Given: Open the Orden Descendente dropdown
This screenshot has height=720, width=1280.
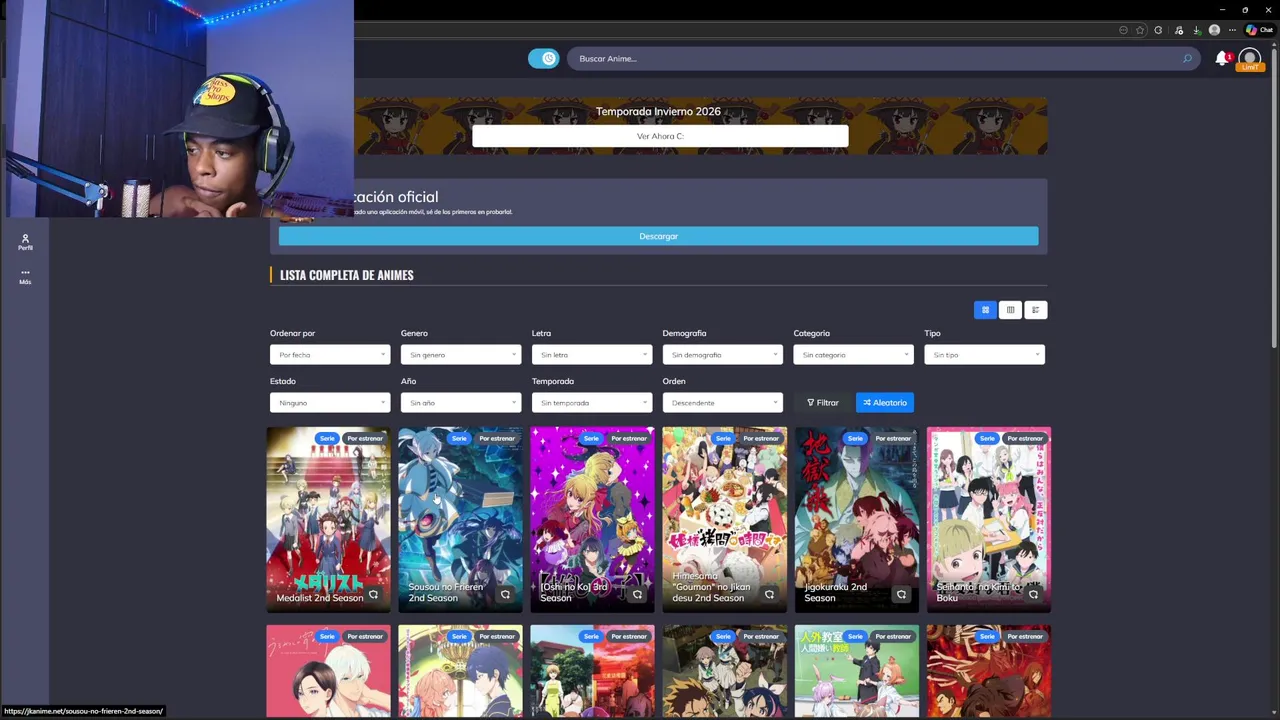Looking at the screenshot, I should (722, 403).
